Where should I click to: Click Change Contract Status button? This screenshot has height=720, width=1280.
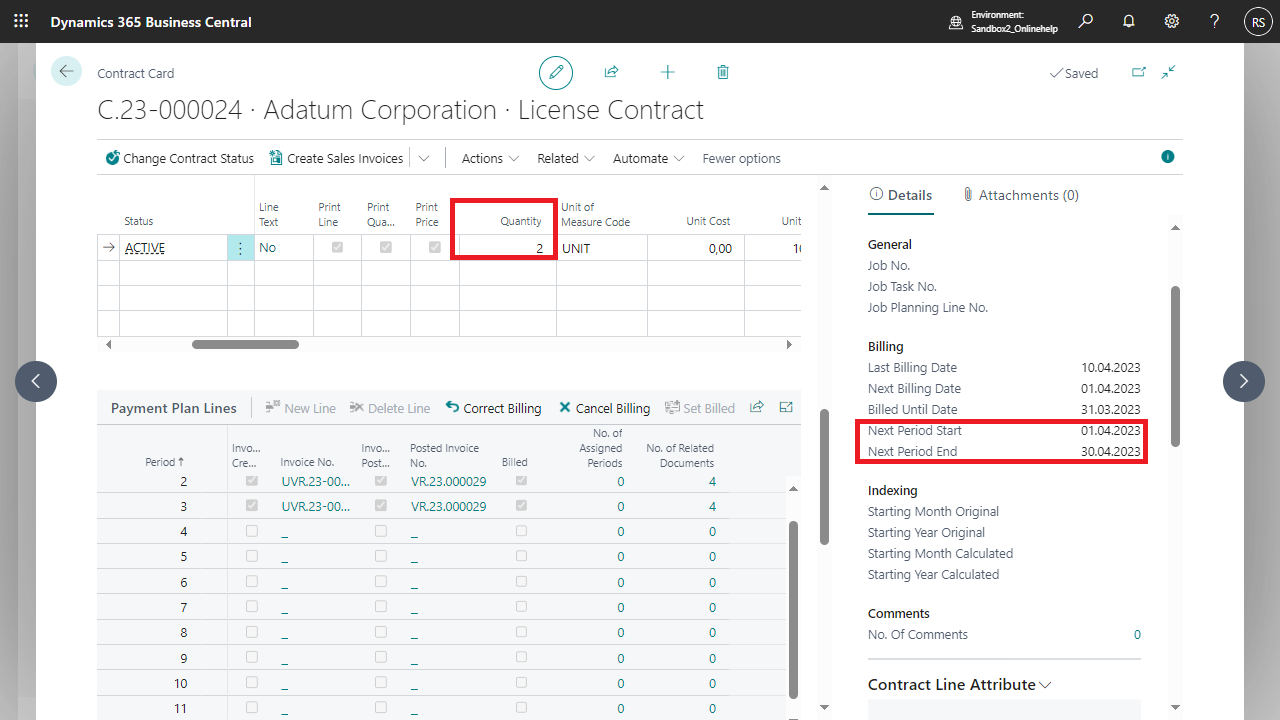click(179, 158)
